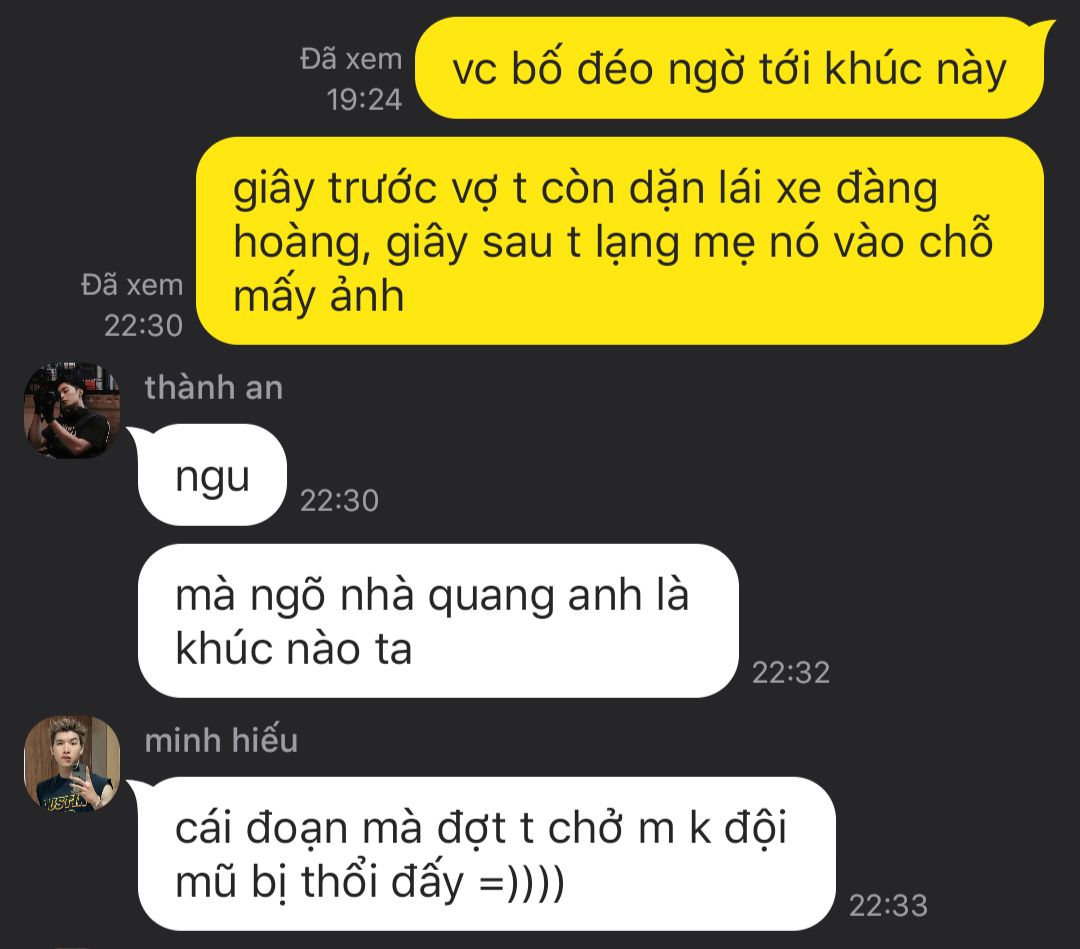Click the 22:32 timestamp

(791, 673)
